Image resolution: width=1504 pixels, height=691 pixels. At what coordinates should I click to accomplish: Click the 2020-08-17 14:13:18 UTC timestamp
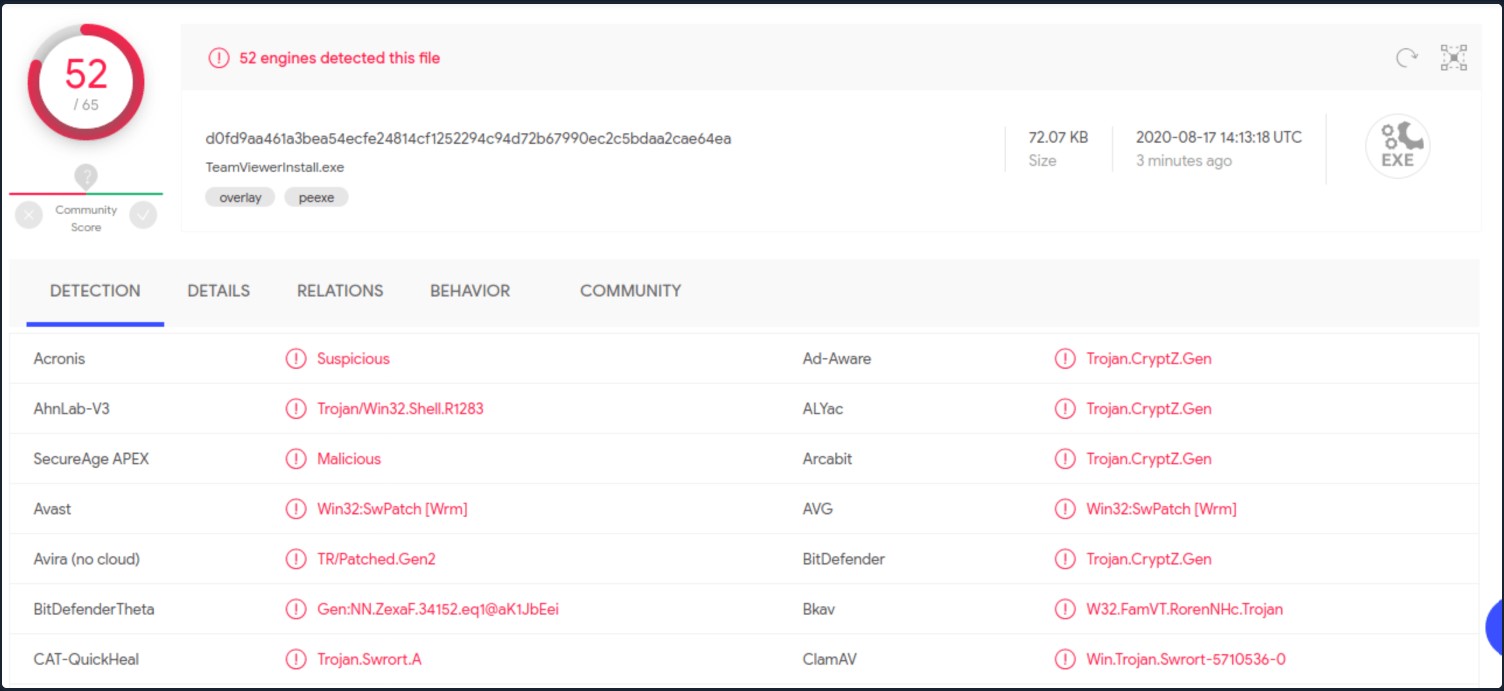pos(1219,138)
